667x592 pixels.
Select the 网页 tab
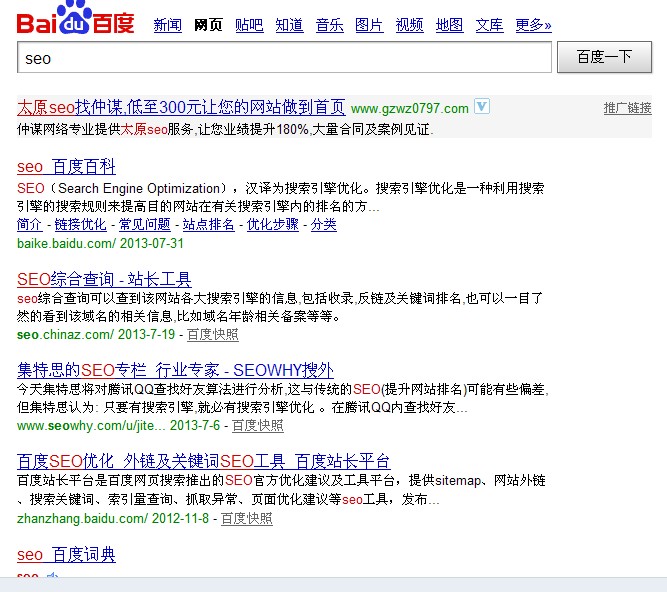click(208, 25)
